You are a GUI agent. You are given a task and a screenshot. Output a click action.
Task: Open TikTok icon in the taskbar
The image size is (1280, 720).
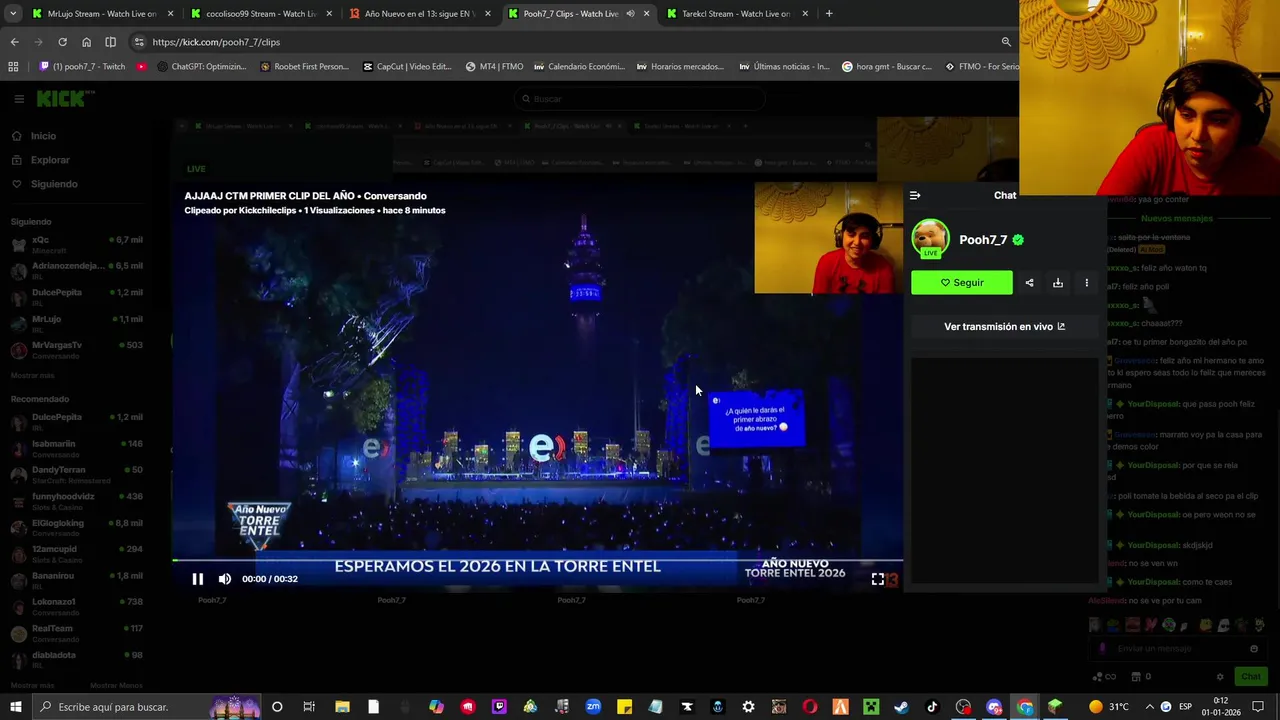click(x=932, y=707)
